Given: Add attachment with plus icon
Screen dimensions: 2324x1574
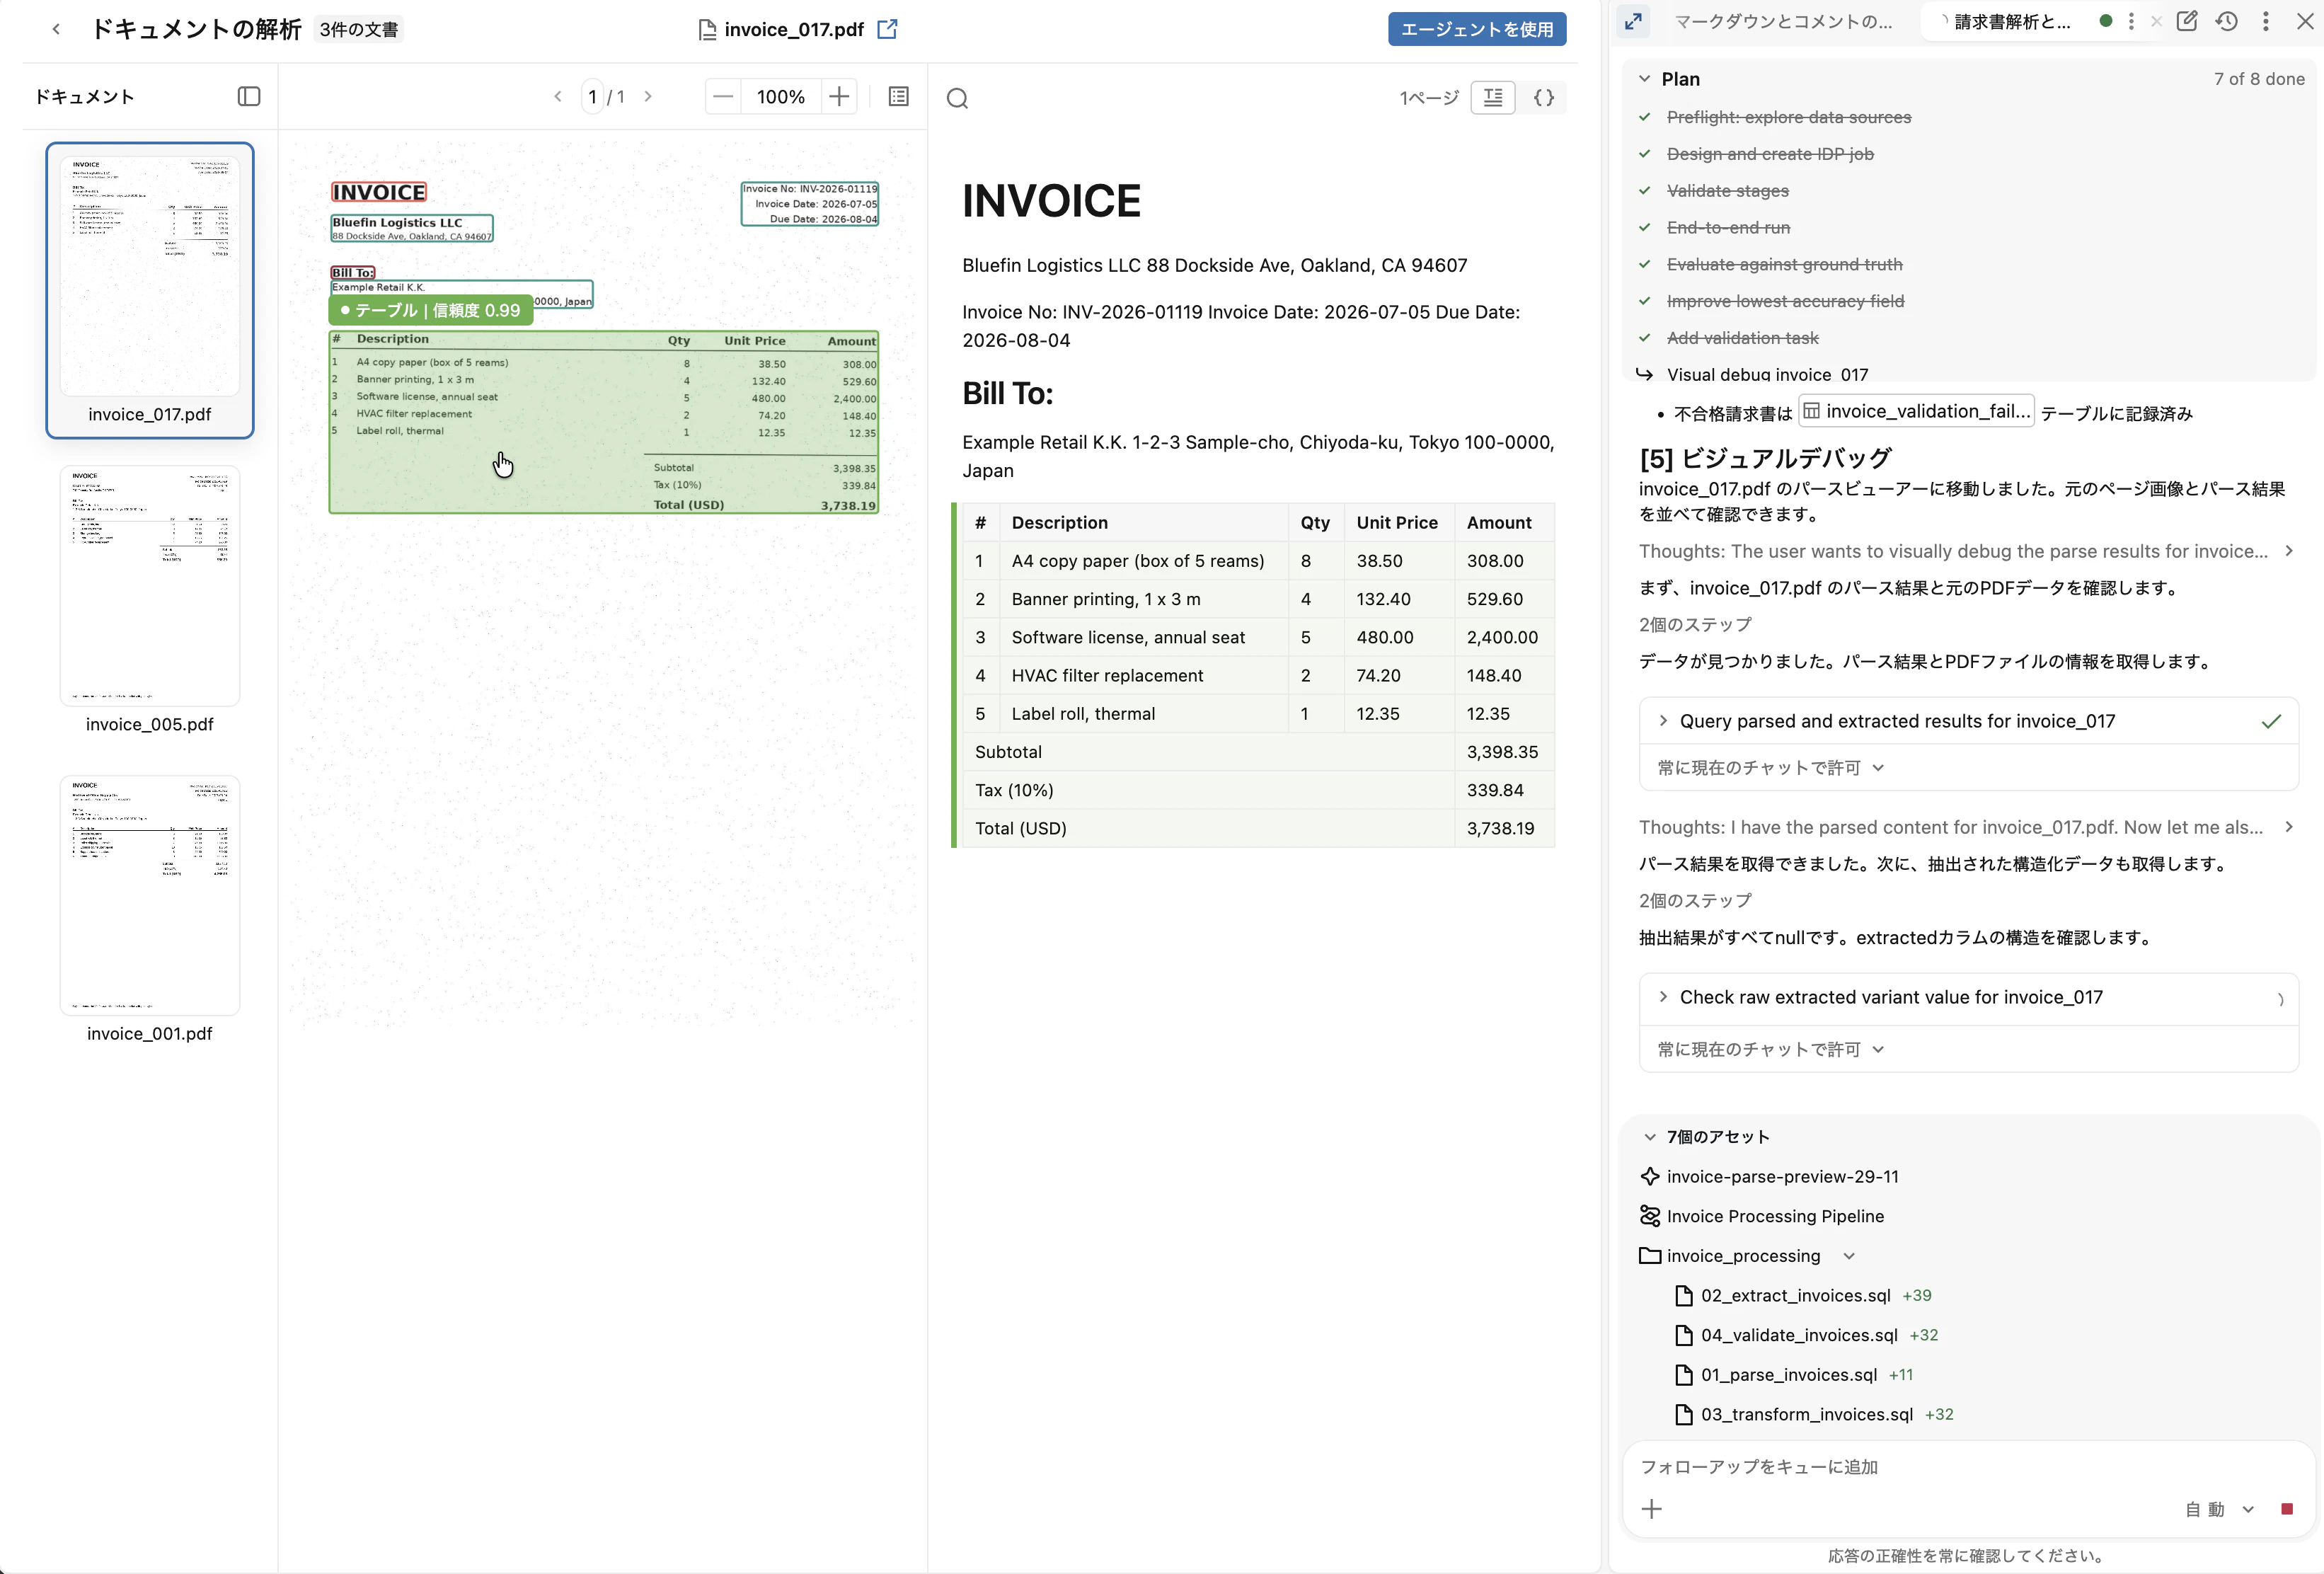Looking at the screenshot, I should tap(1652, 1509).
